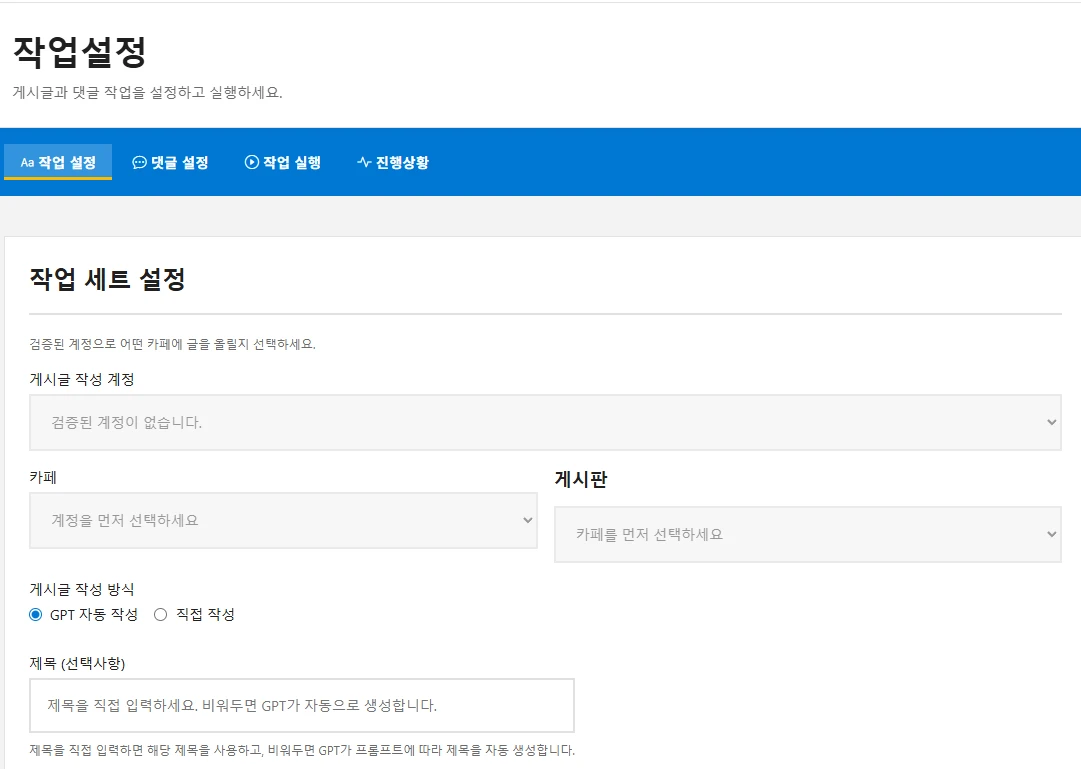This screenshot has height=769, width=1081.
Task: Click the play circle icon beside 작업 실행
Action: click(249, 162)
